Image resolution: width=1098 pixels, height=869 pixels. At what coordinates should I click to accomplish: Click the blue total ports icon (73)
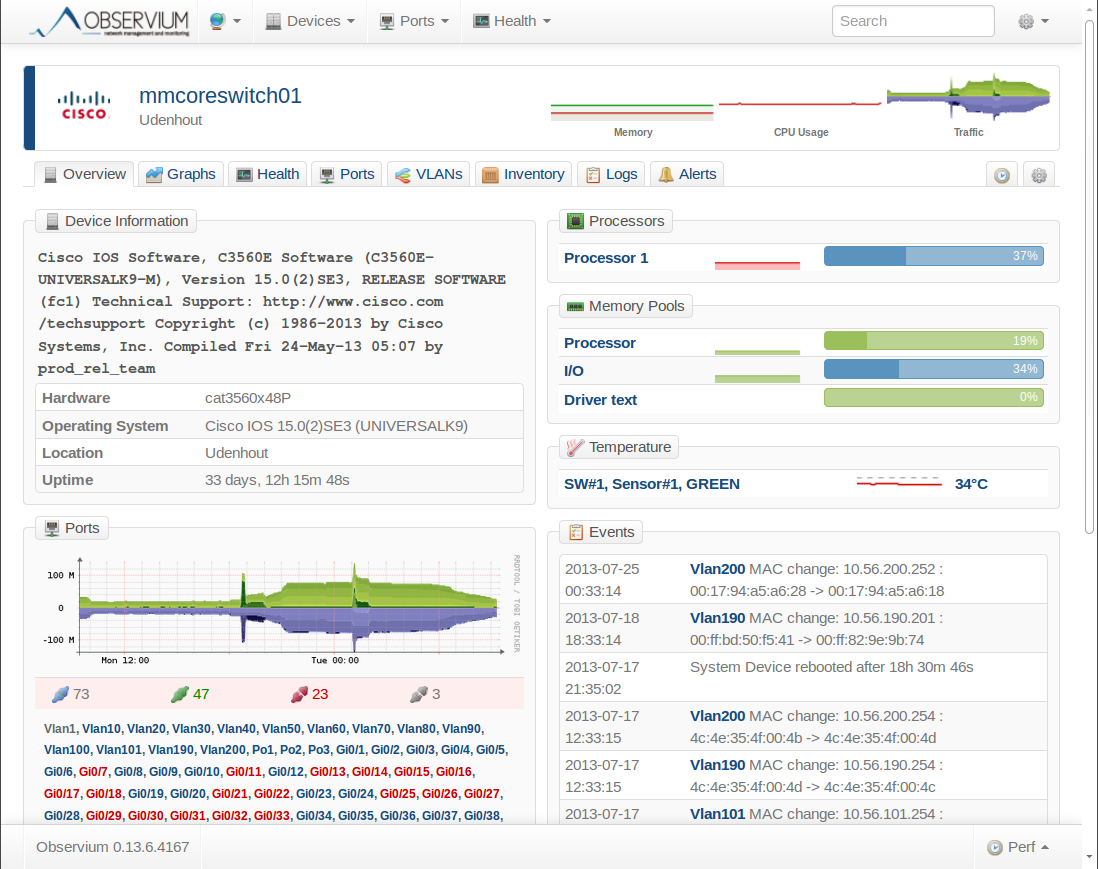pyautogui.click(x=60, y=694)
